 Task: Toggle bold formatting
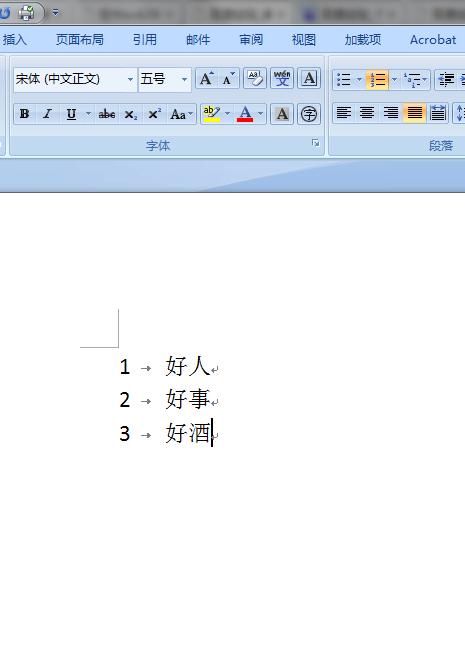point(25,114)
